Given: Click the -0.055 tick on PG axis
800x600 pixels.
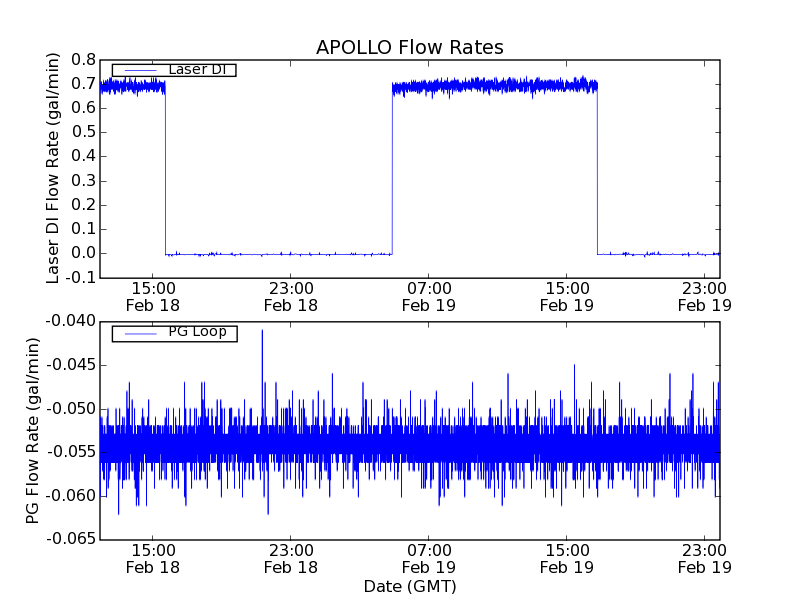Looking at the screenshot, I should point(71,452).
